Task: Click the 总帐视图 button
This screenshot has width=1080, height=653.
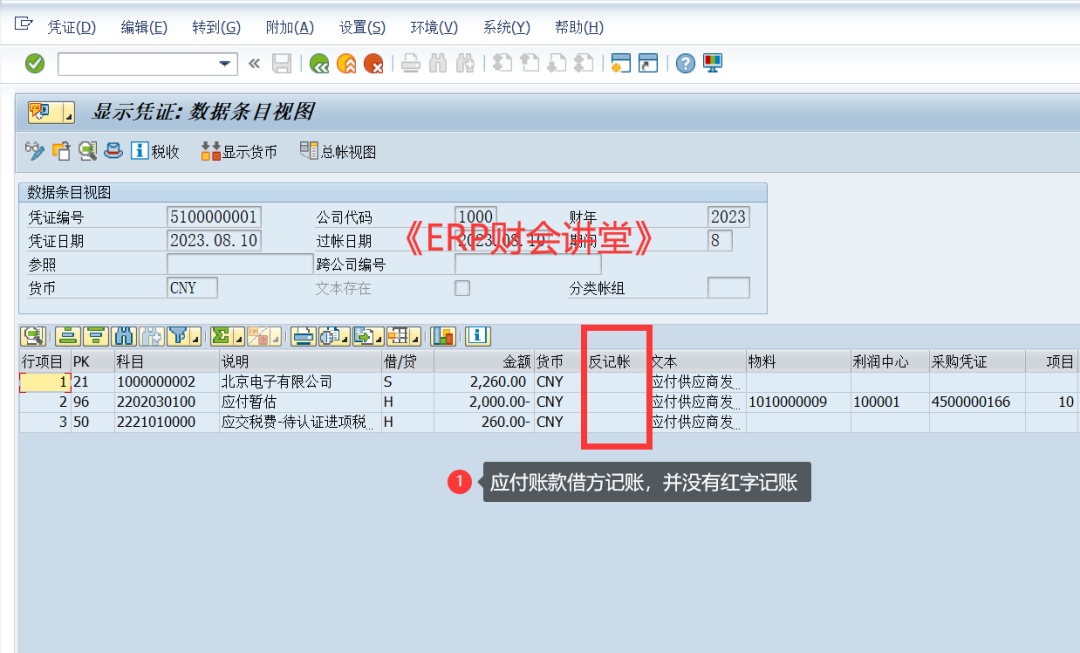Action: click(x=338, y=152)
